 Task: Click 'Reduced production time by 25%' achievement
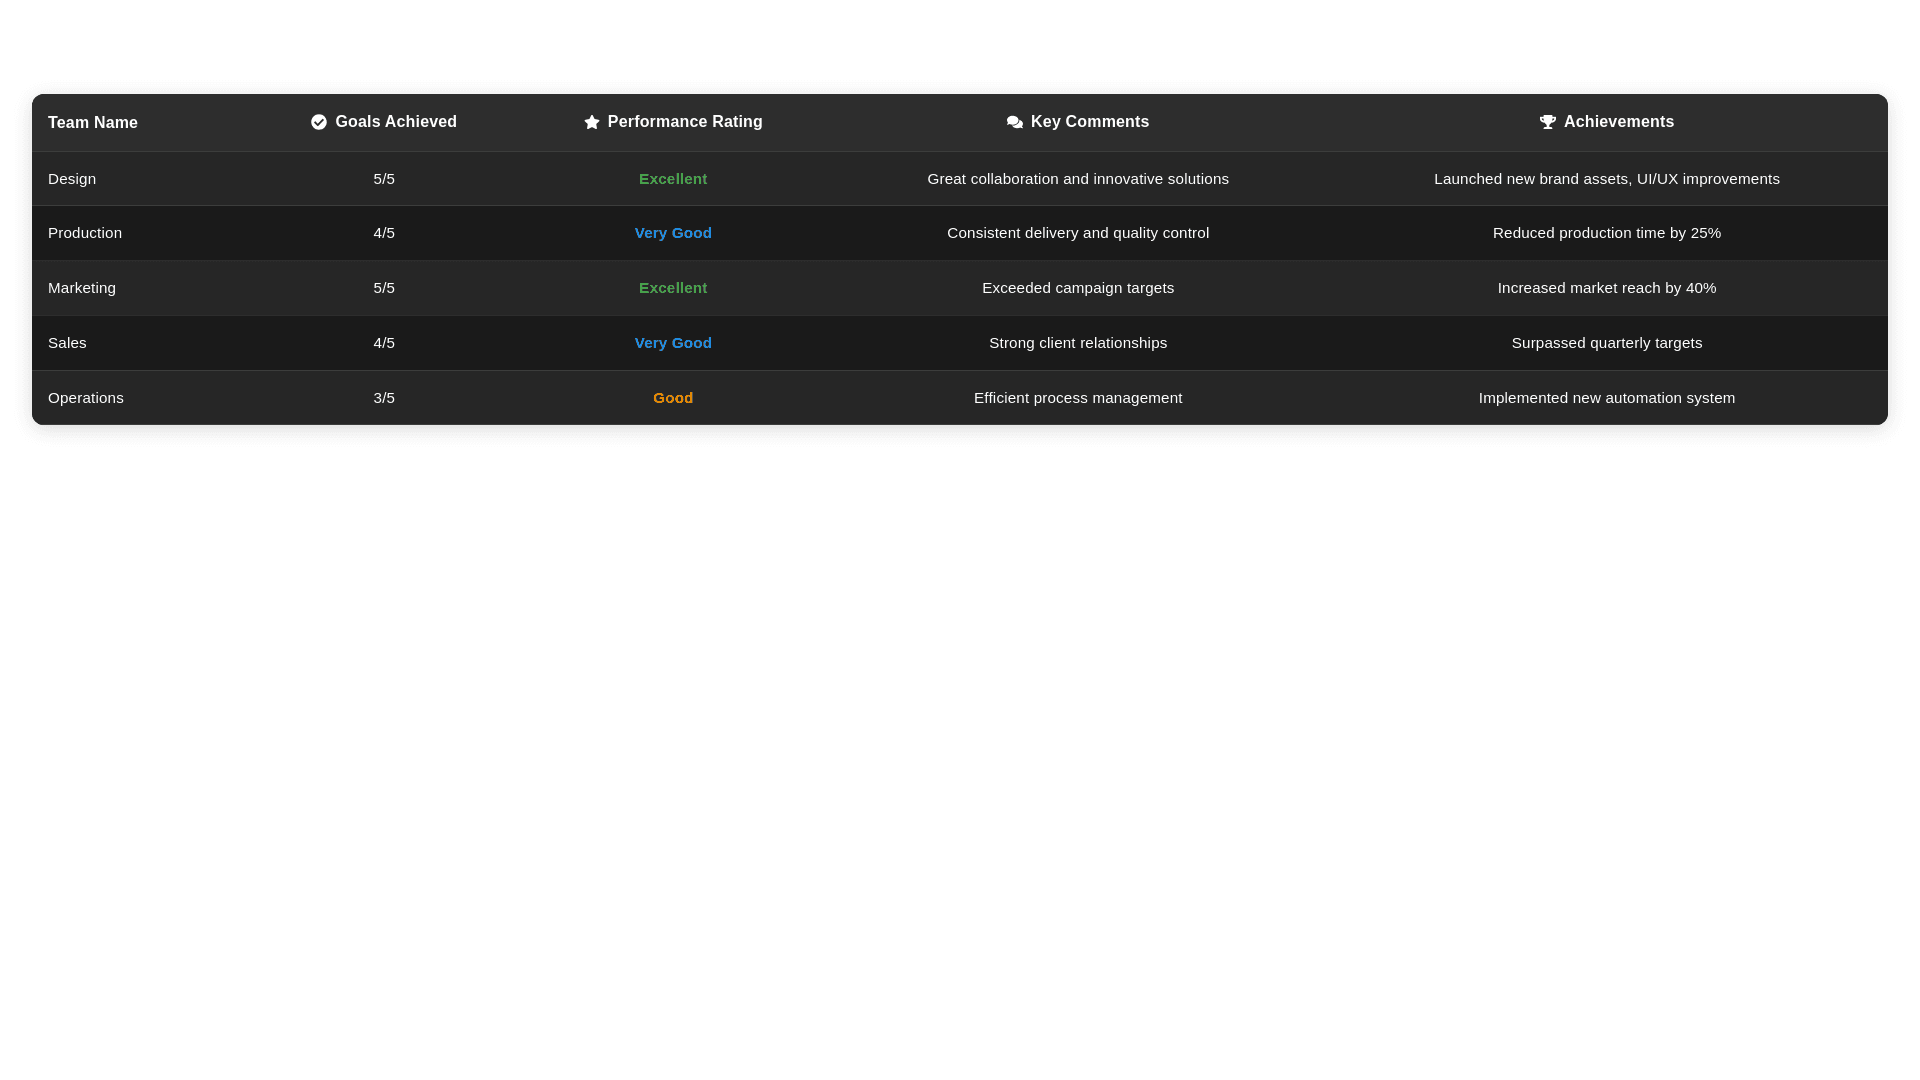[1607, 233]
